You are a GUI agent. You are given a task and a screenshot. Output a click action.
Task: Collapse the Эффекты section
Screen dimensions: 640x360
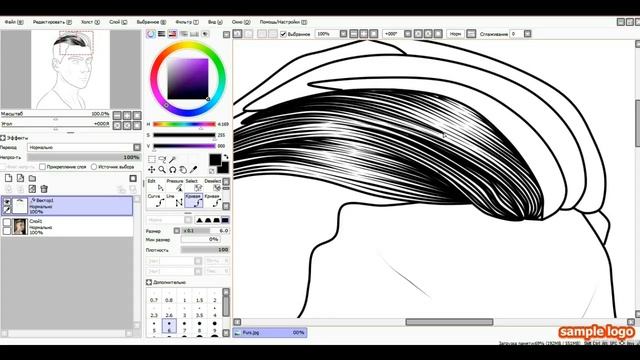point(3,138)
